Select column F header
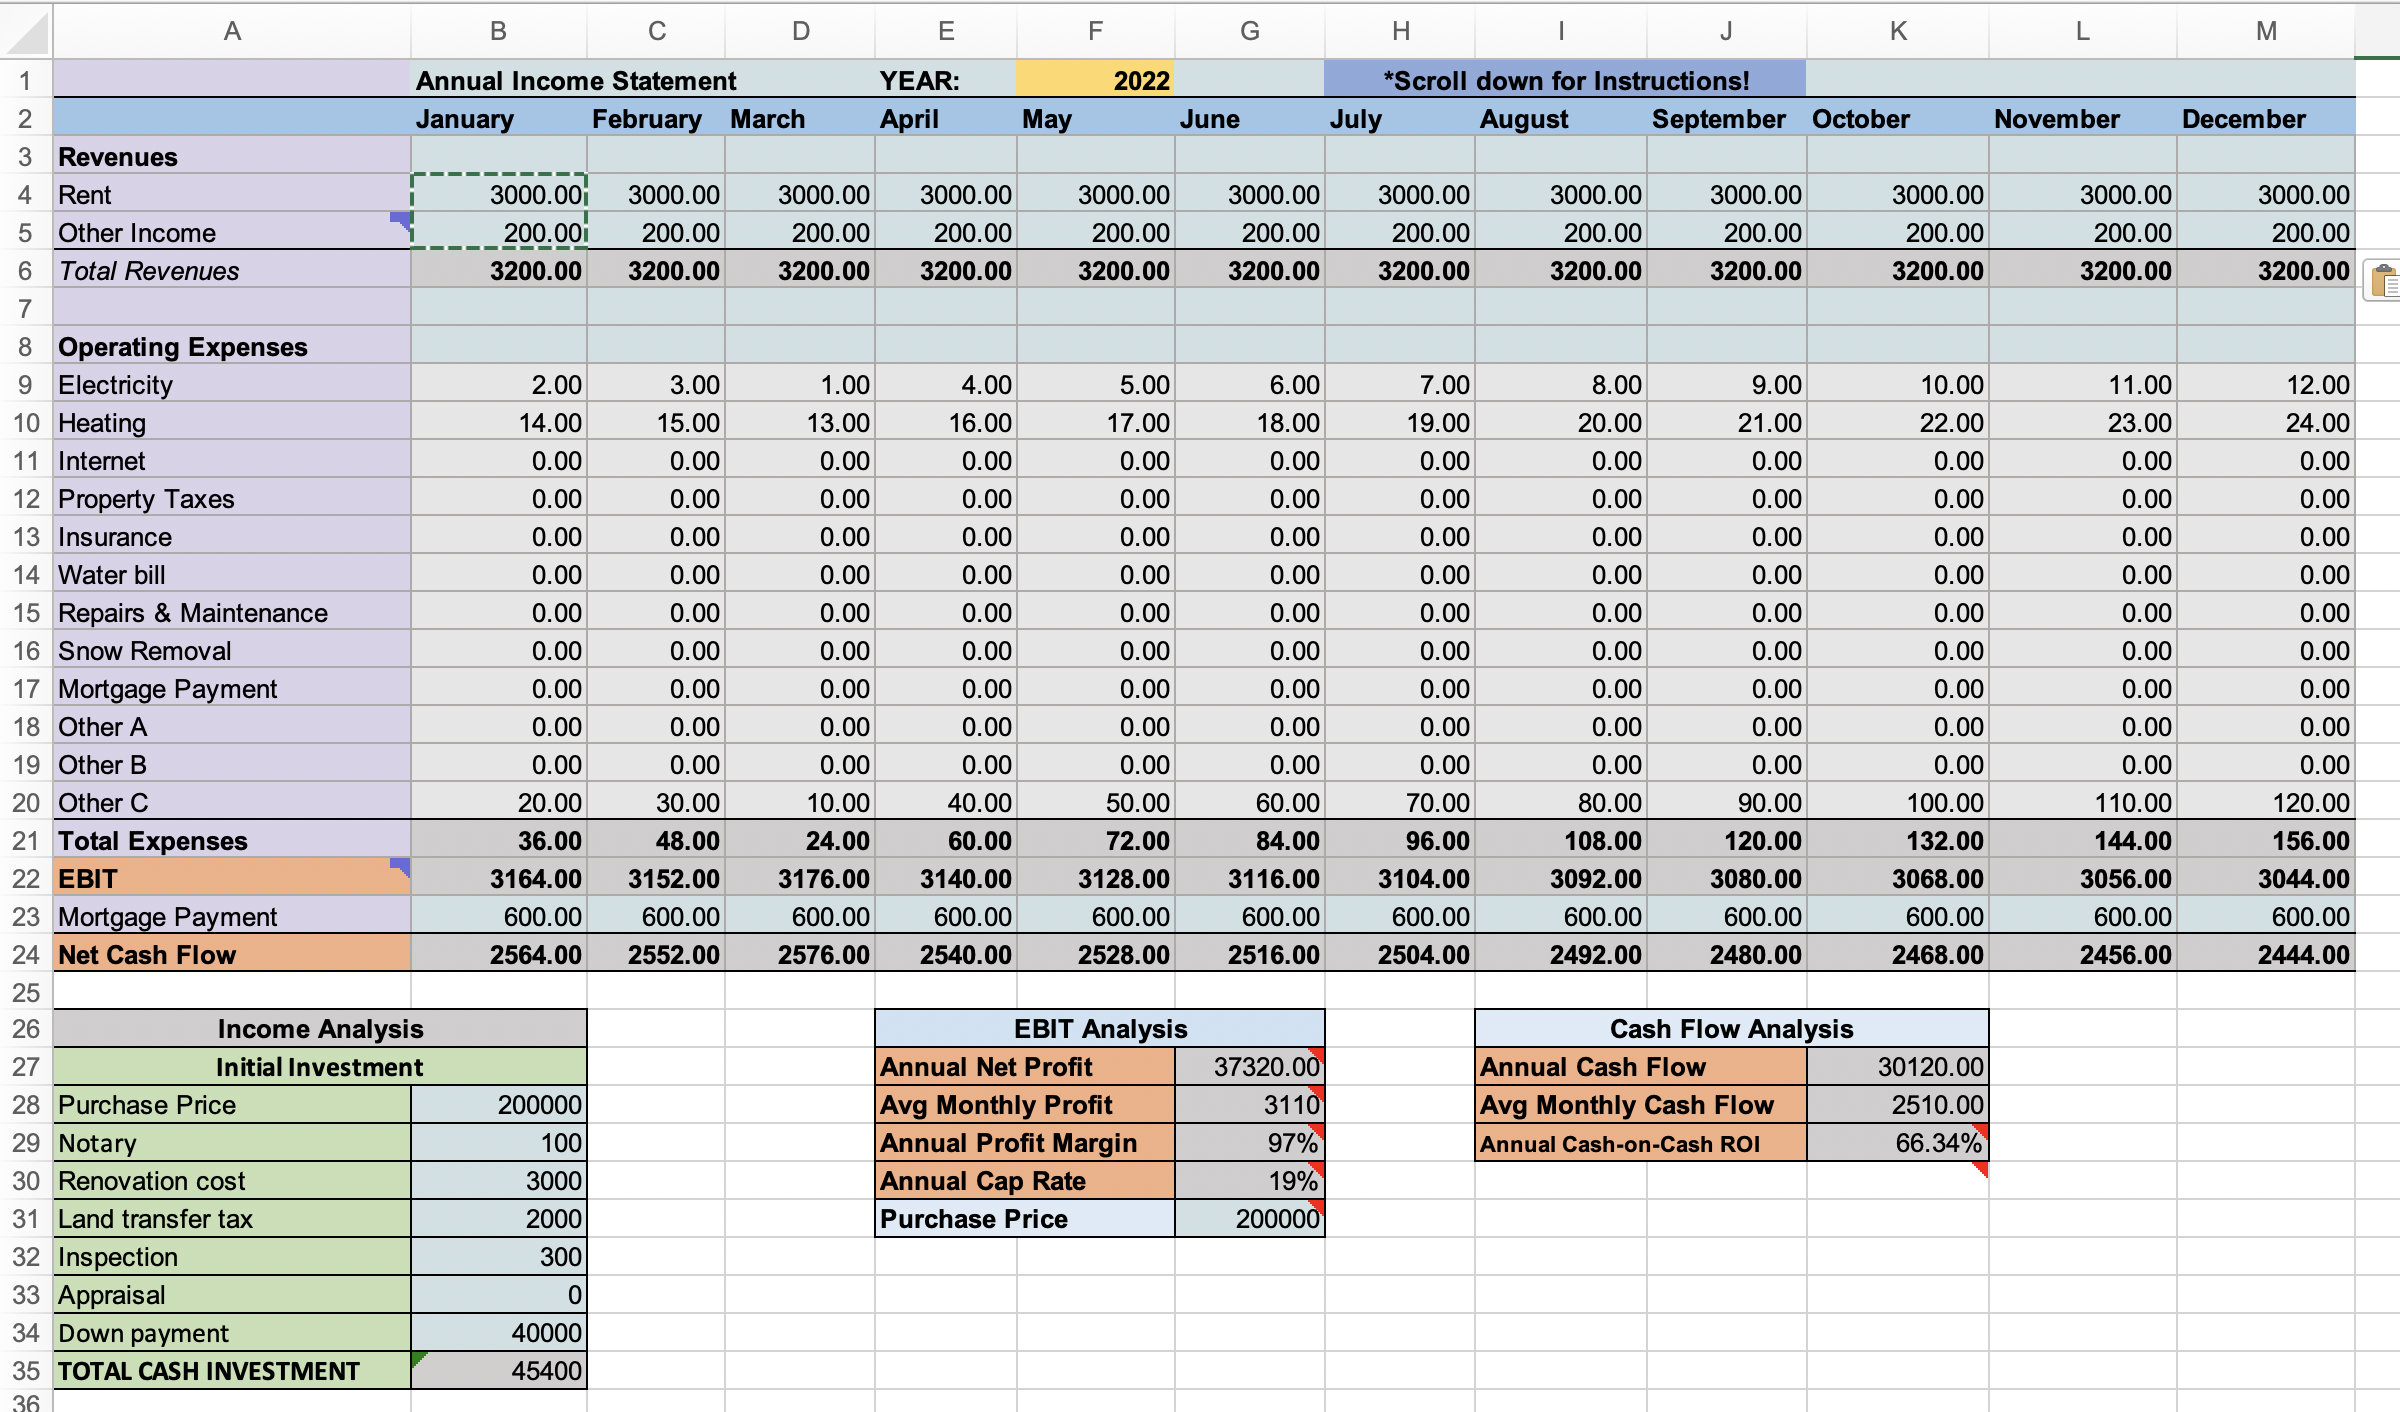This screenshot has width=2400, height=1412. click(x=1096, y=31)
